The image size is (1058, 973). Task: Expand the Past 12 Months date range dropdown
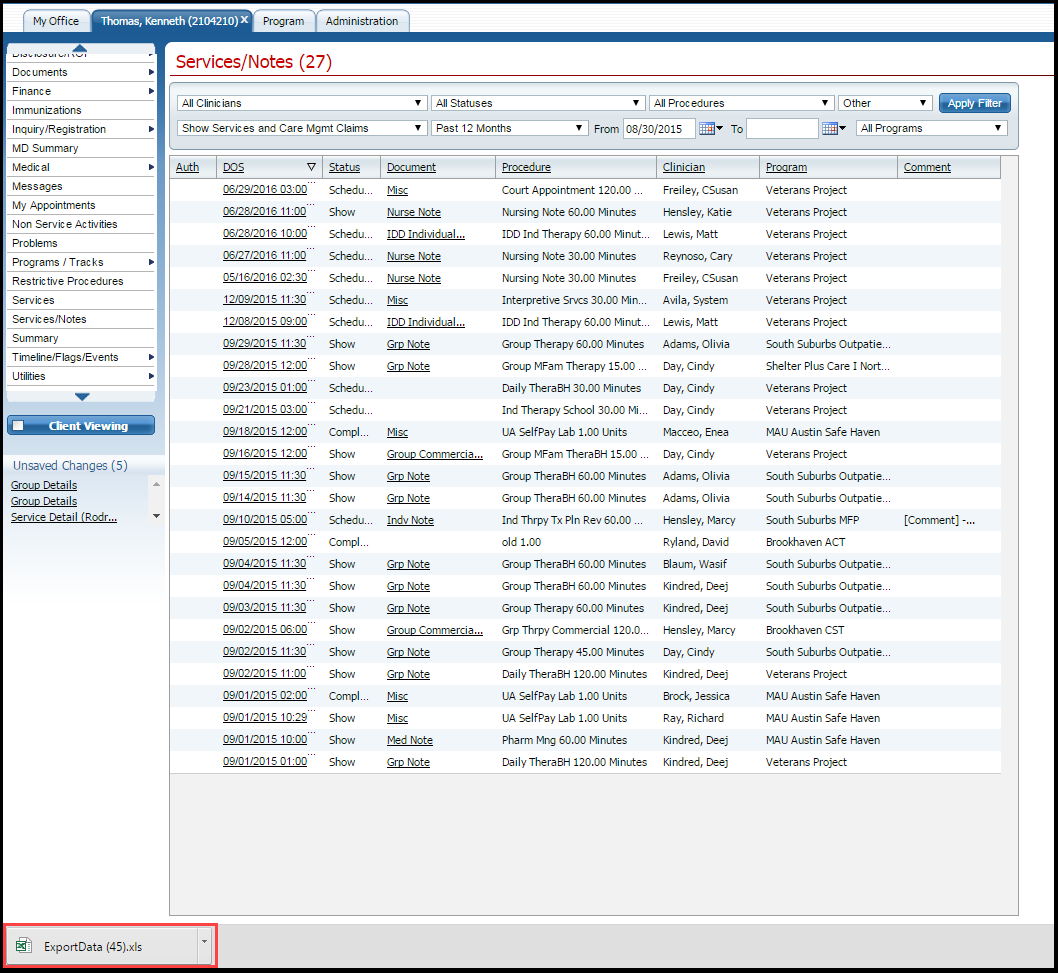click(x=509, y=128)
